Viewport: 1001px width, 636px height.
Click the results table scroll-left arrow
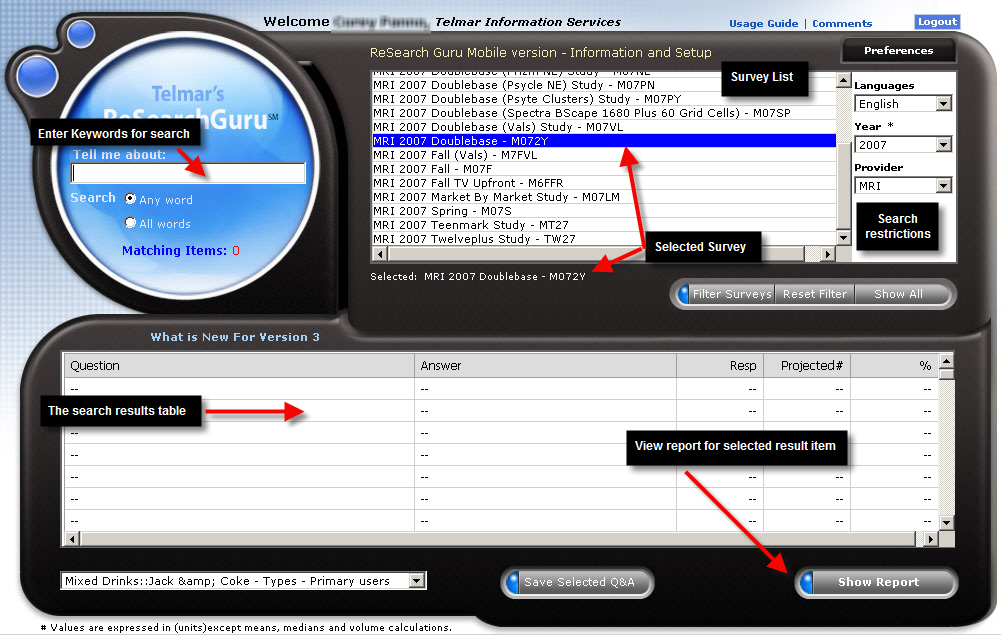pyautogui.click(x=72, y=540)
